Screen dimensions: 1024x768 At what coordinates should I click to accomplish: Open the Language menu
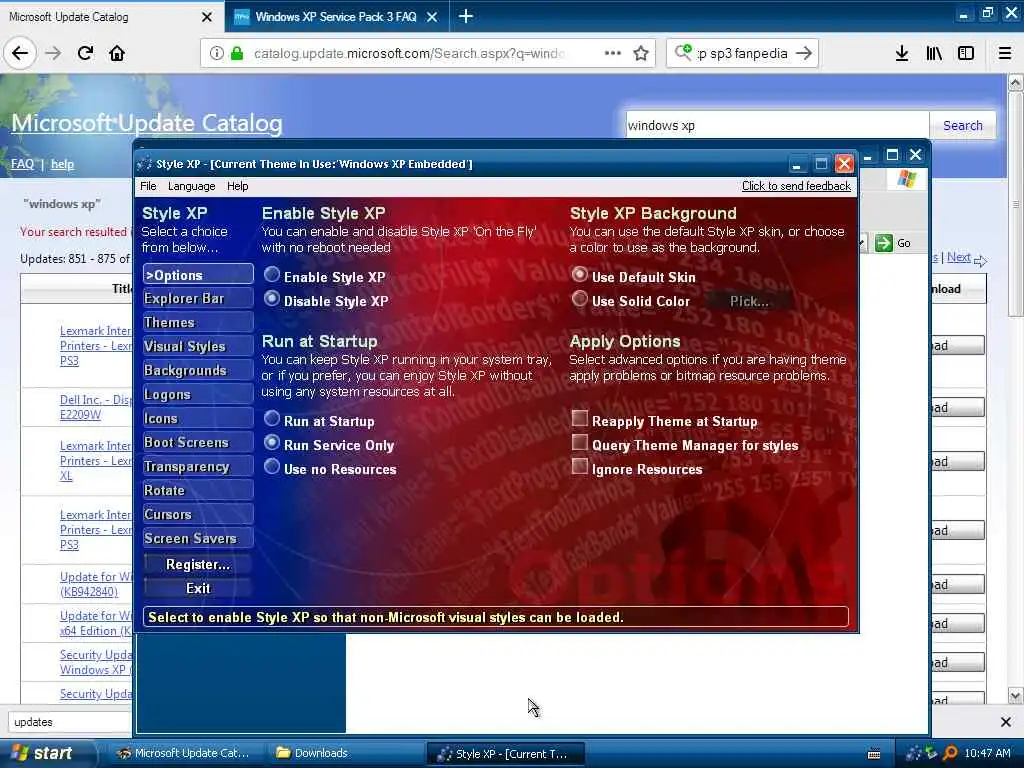[x=191, y=186]
